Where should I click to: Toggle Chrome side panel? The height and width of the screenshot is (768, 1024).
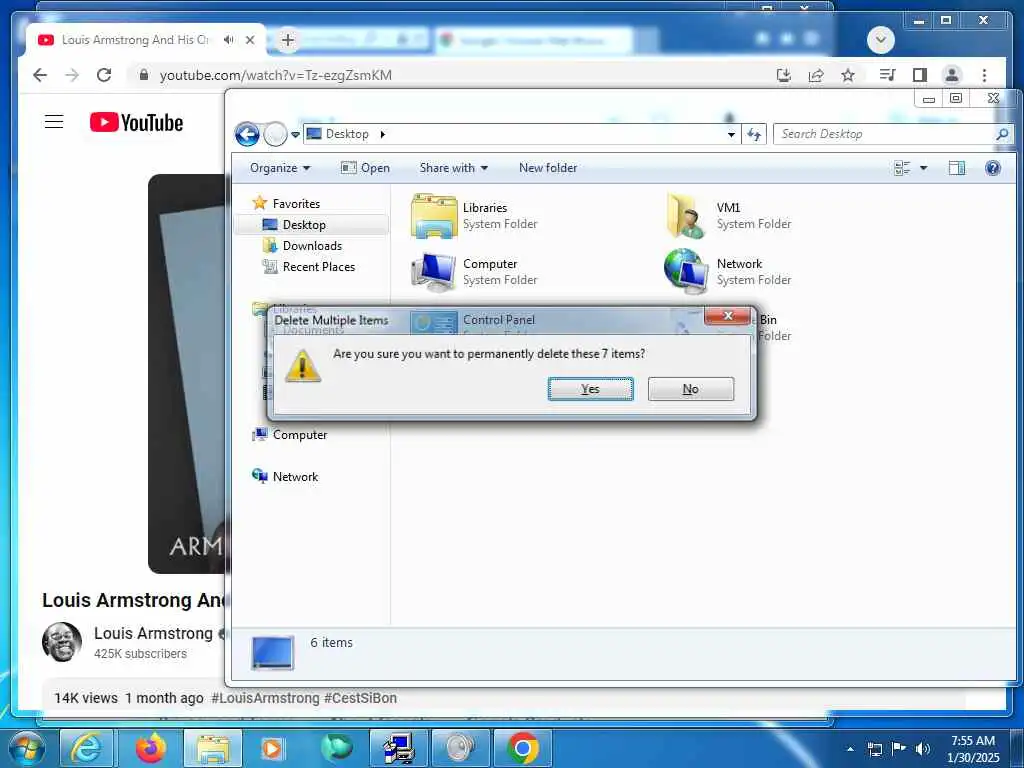[920, 75]
